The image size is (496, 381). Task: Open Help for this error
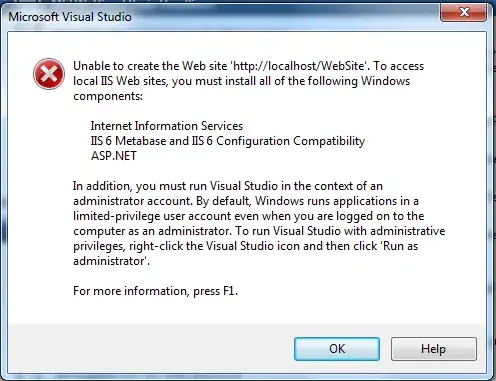coord(434,349)
